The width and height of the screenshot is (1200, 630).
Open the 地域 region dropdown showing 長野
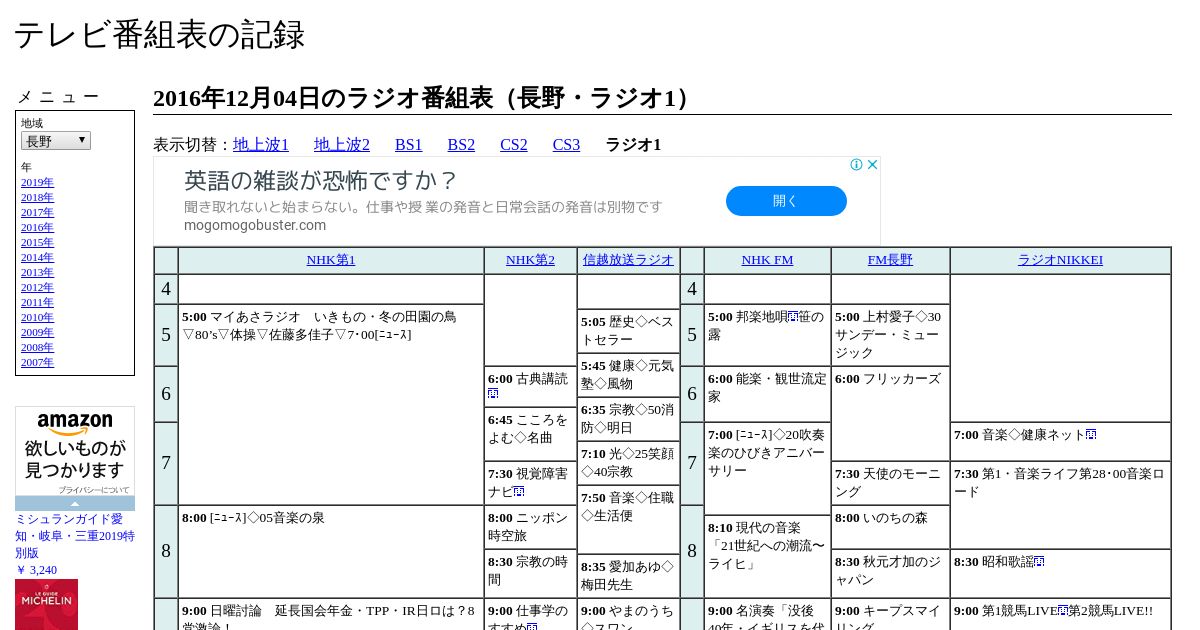(56, 141)
